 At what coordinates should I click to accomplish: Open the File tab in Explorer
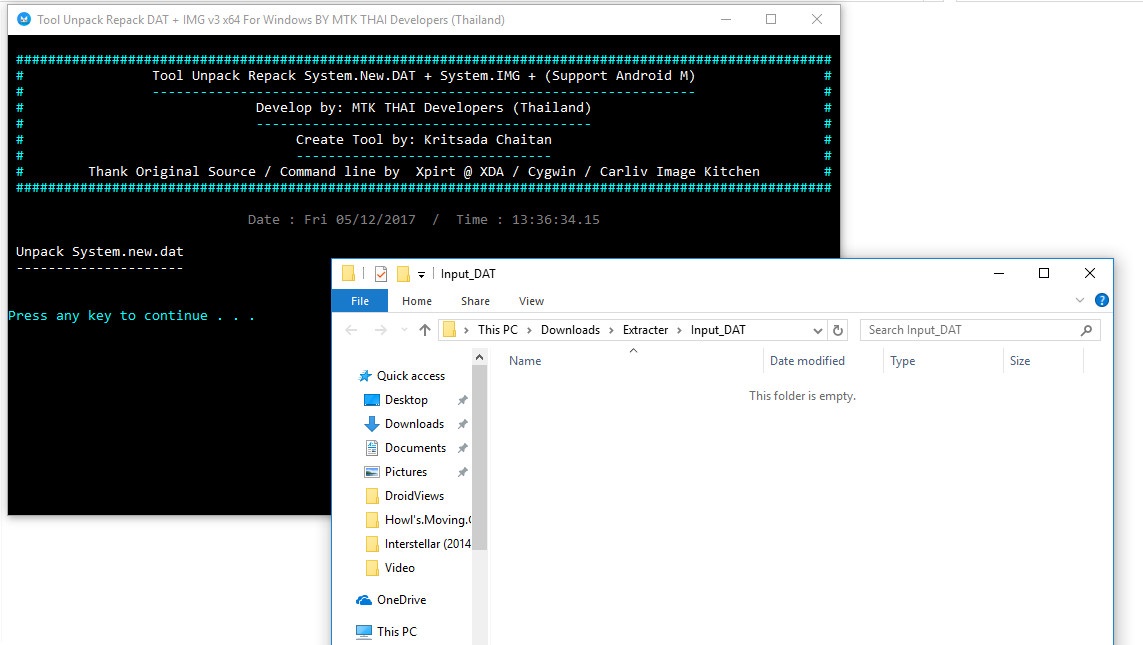click(360, 301)
